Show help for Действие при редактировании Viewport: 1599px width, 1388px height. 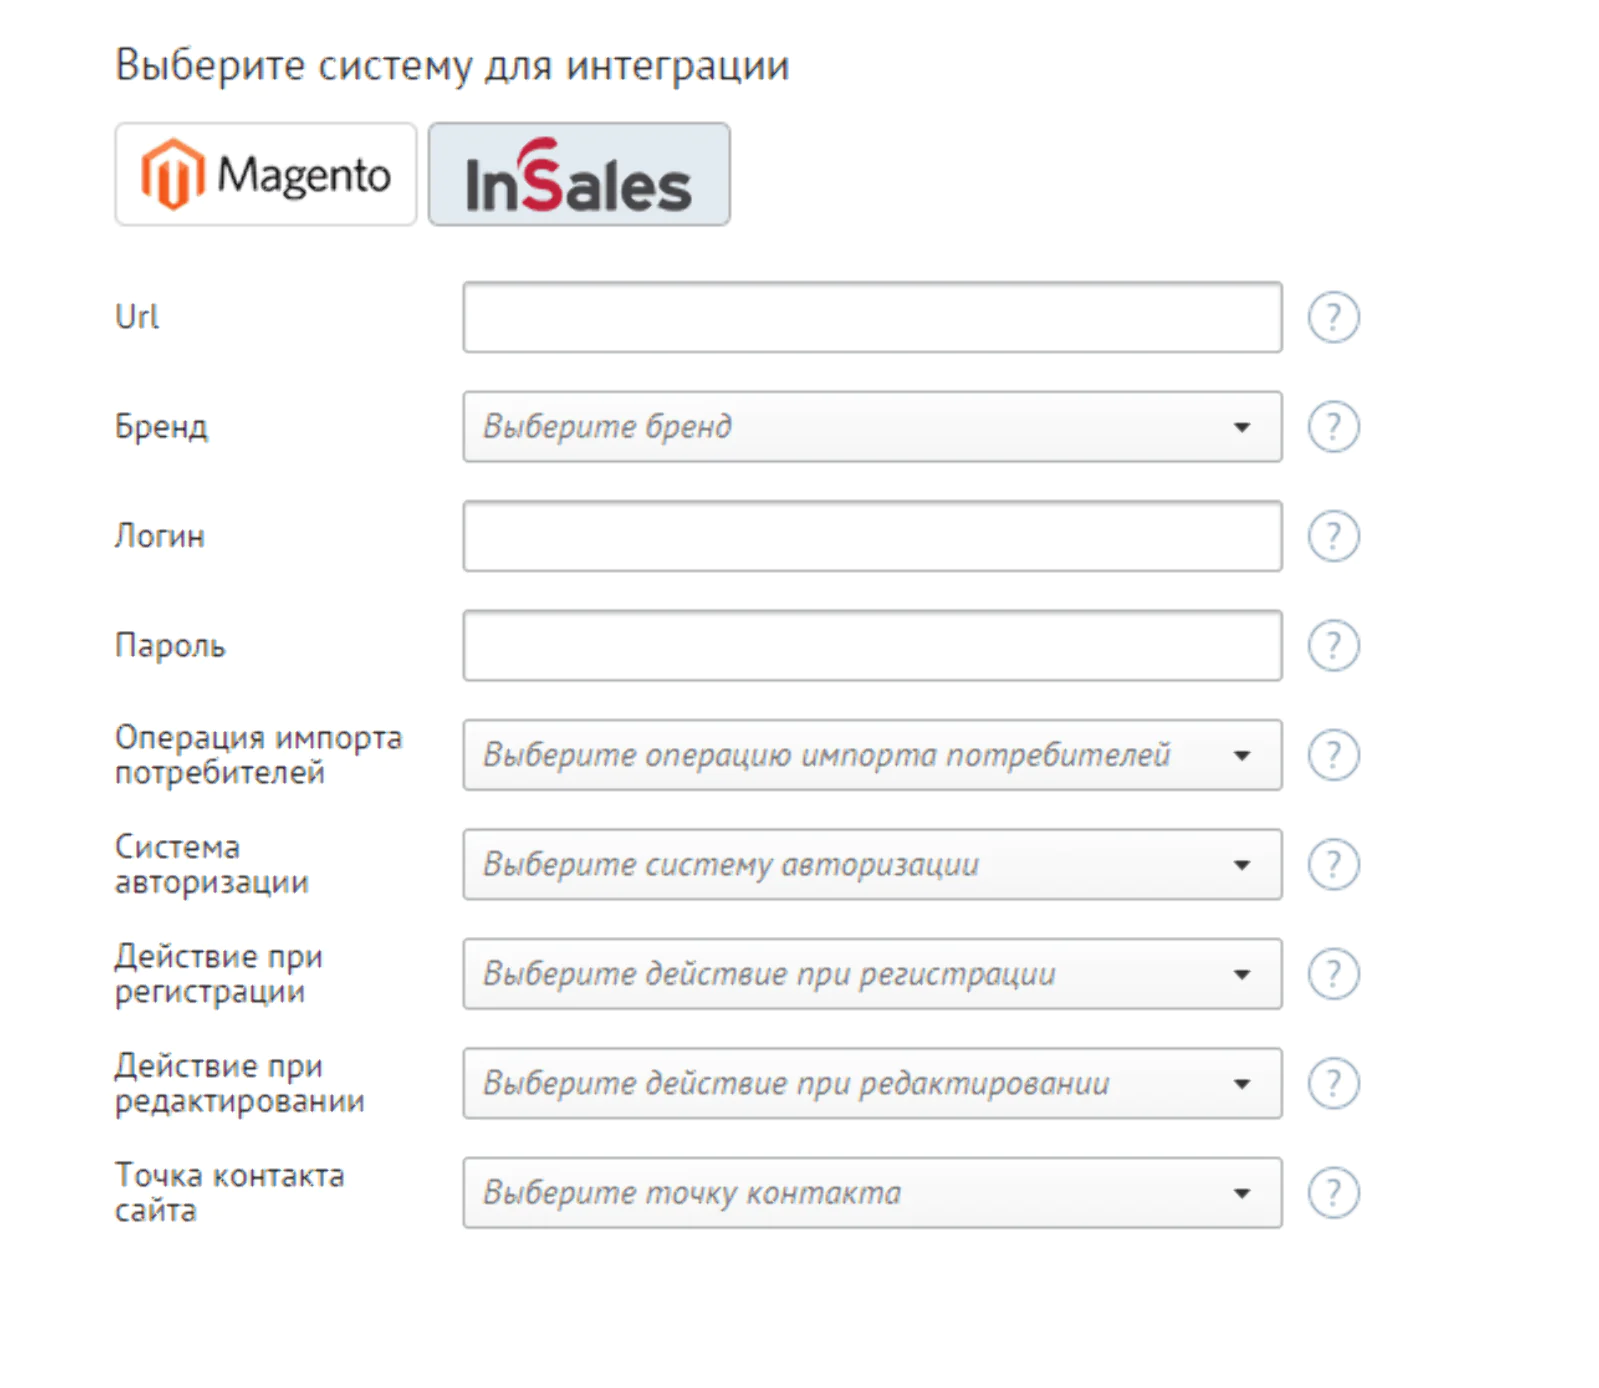tap(1333, 1084)
